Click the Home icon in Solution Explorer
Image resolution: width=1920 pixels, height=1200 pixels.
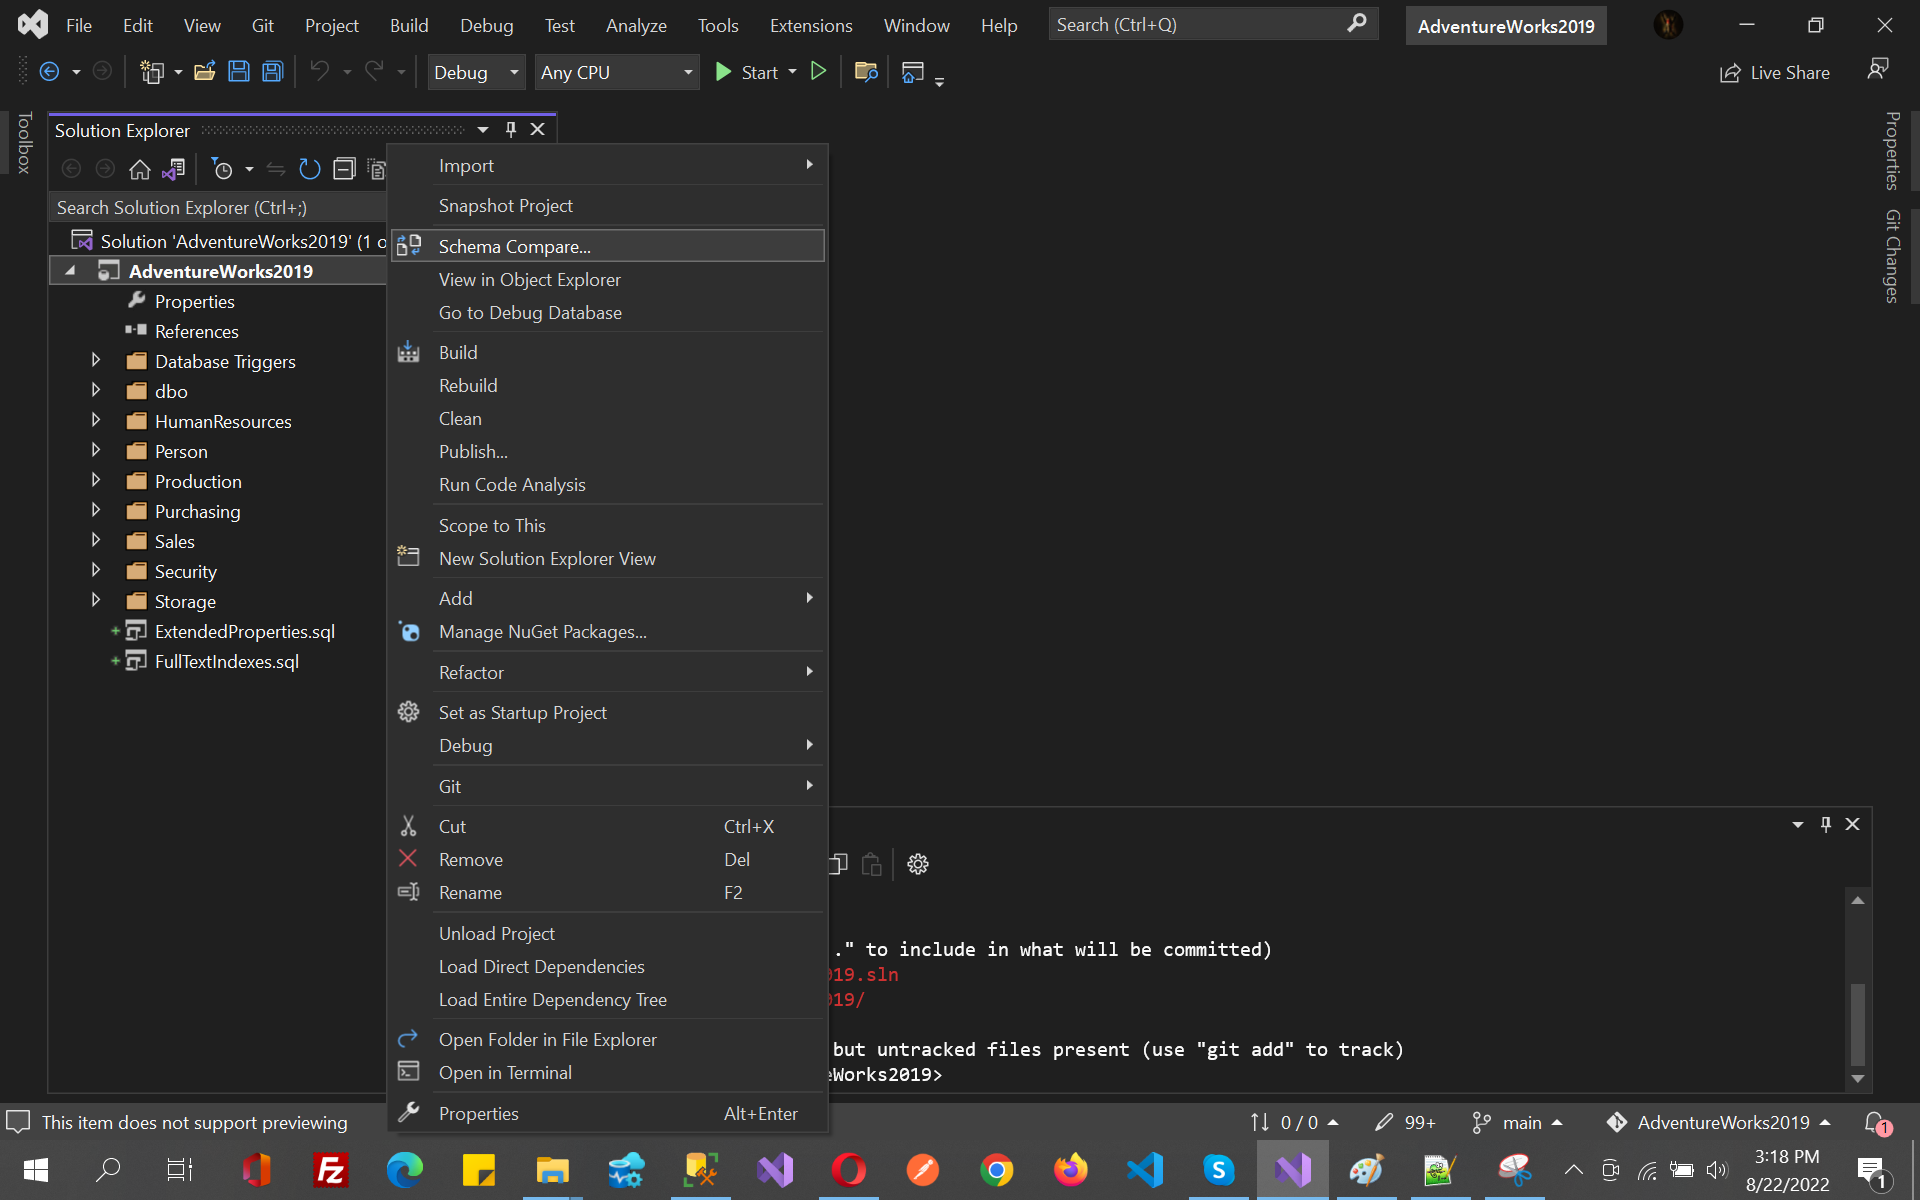(140, 170)
